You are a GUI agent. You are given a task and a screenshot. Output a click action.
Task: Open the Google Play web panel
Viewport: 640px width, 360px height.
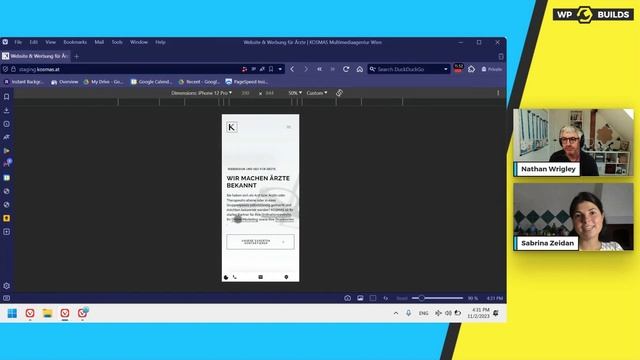[7, 151]
